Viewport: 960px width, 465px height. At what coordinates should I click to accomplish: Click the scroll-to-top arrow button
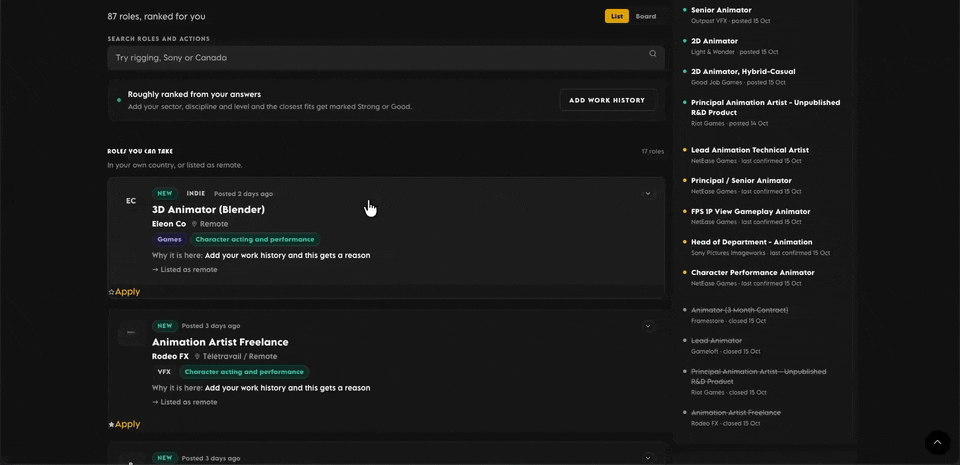[937, 442]
